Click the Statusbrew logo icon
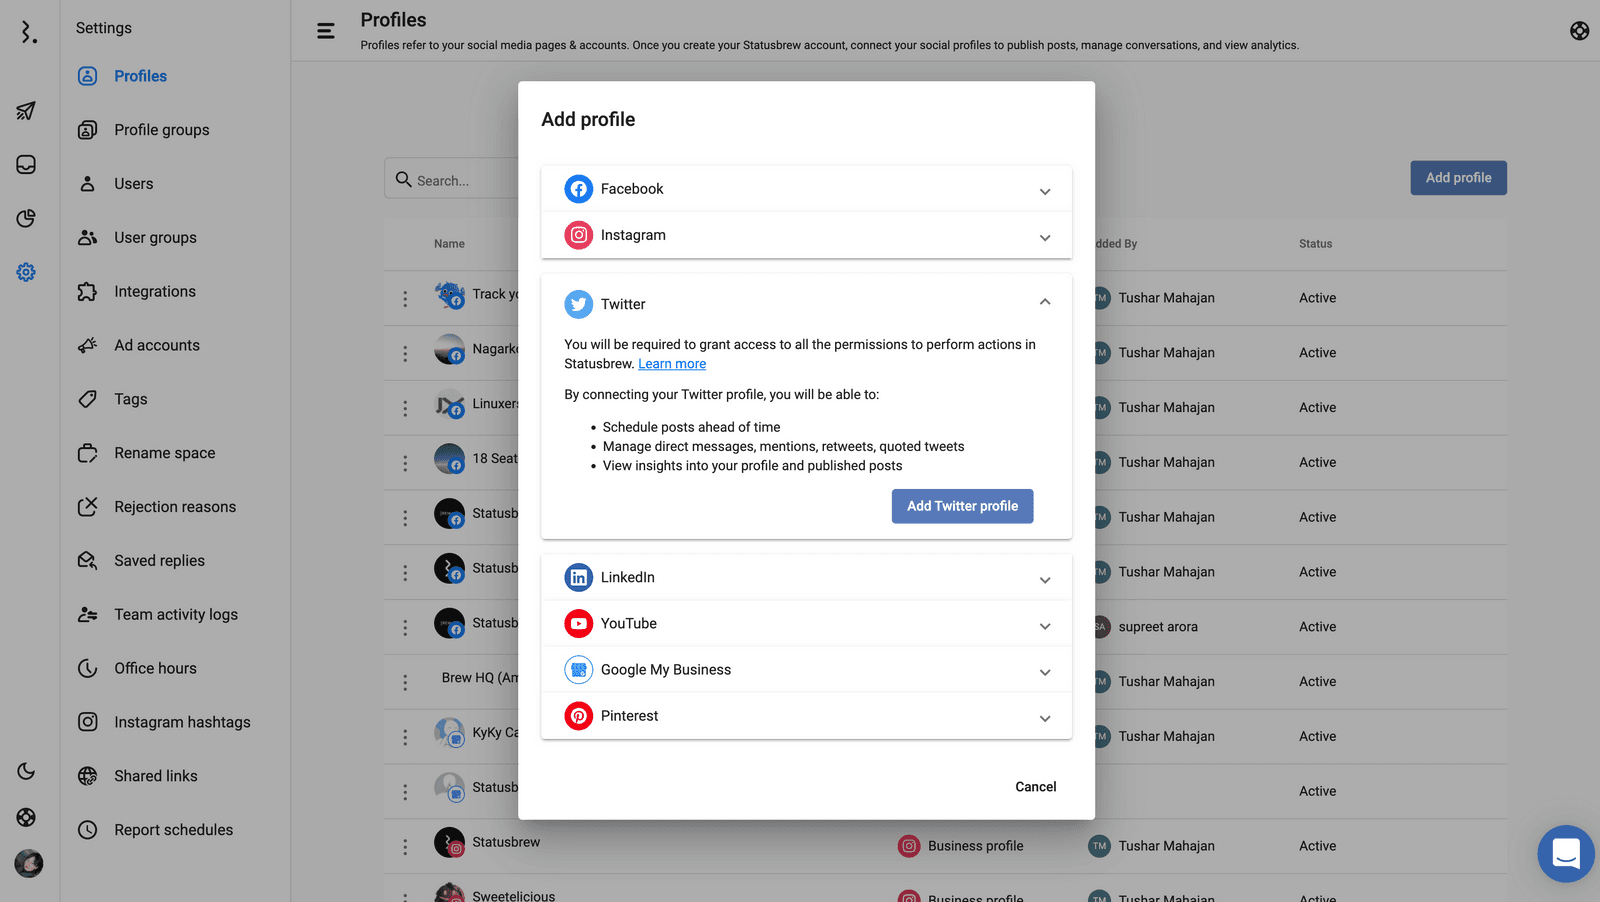Viewport: 1600px width, 902px height. tap(29, 32)
